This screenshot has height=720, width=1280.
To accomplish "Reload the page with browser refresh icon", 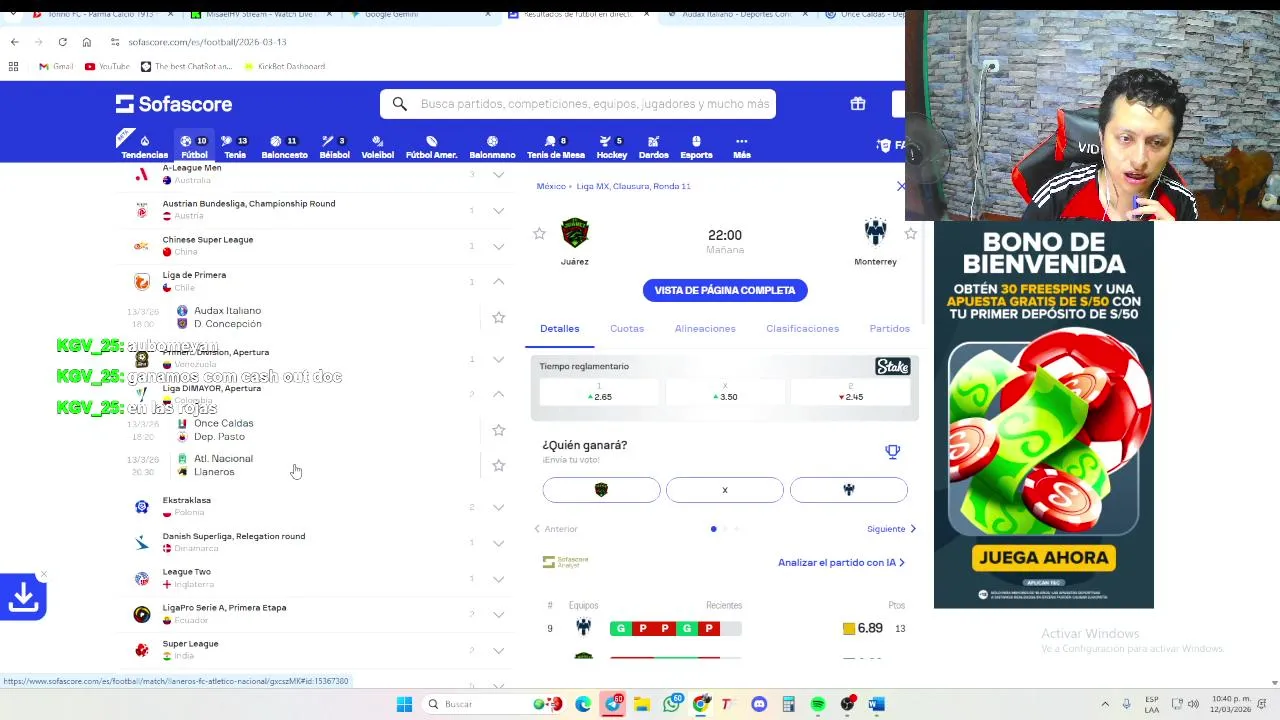I will point(62,42).
